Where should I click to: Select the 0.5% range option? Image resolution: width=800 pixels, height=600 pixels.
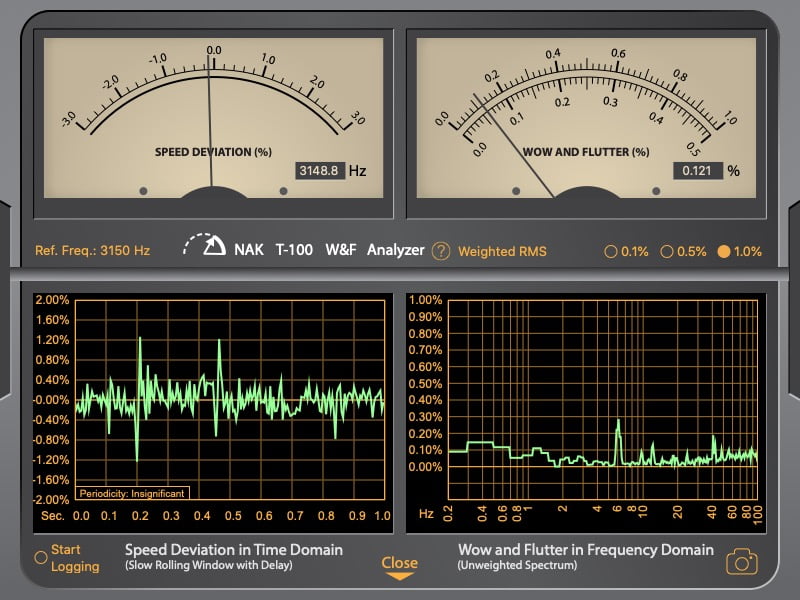pos(667,251)
